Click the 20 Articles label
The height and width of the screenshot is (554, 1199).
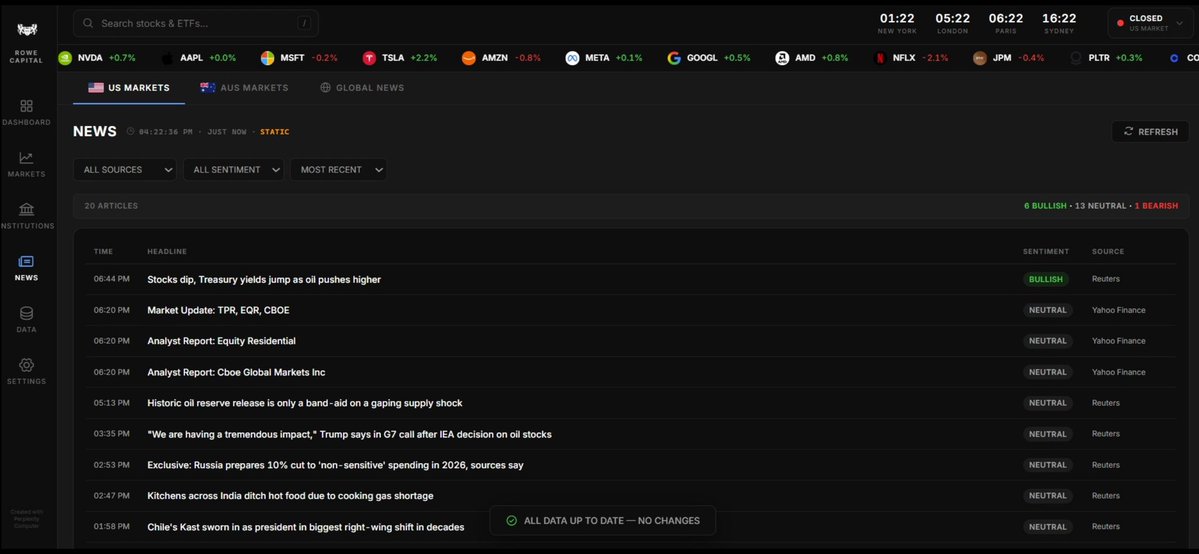tap(112, 206)
